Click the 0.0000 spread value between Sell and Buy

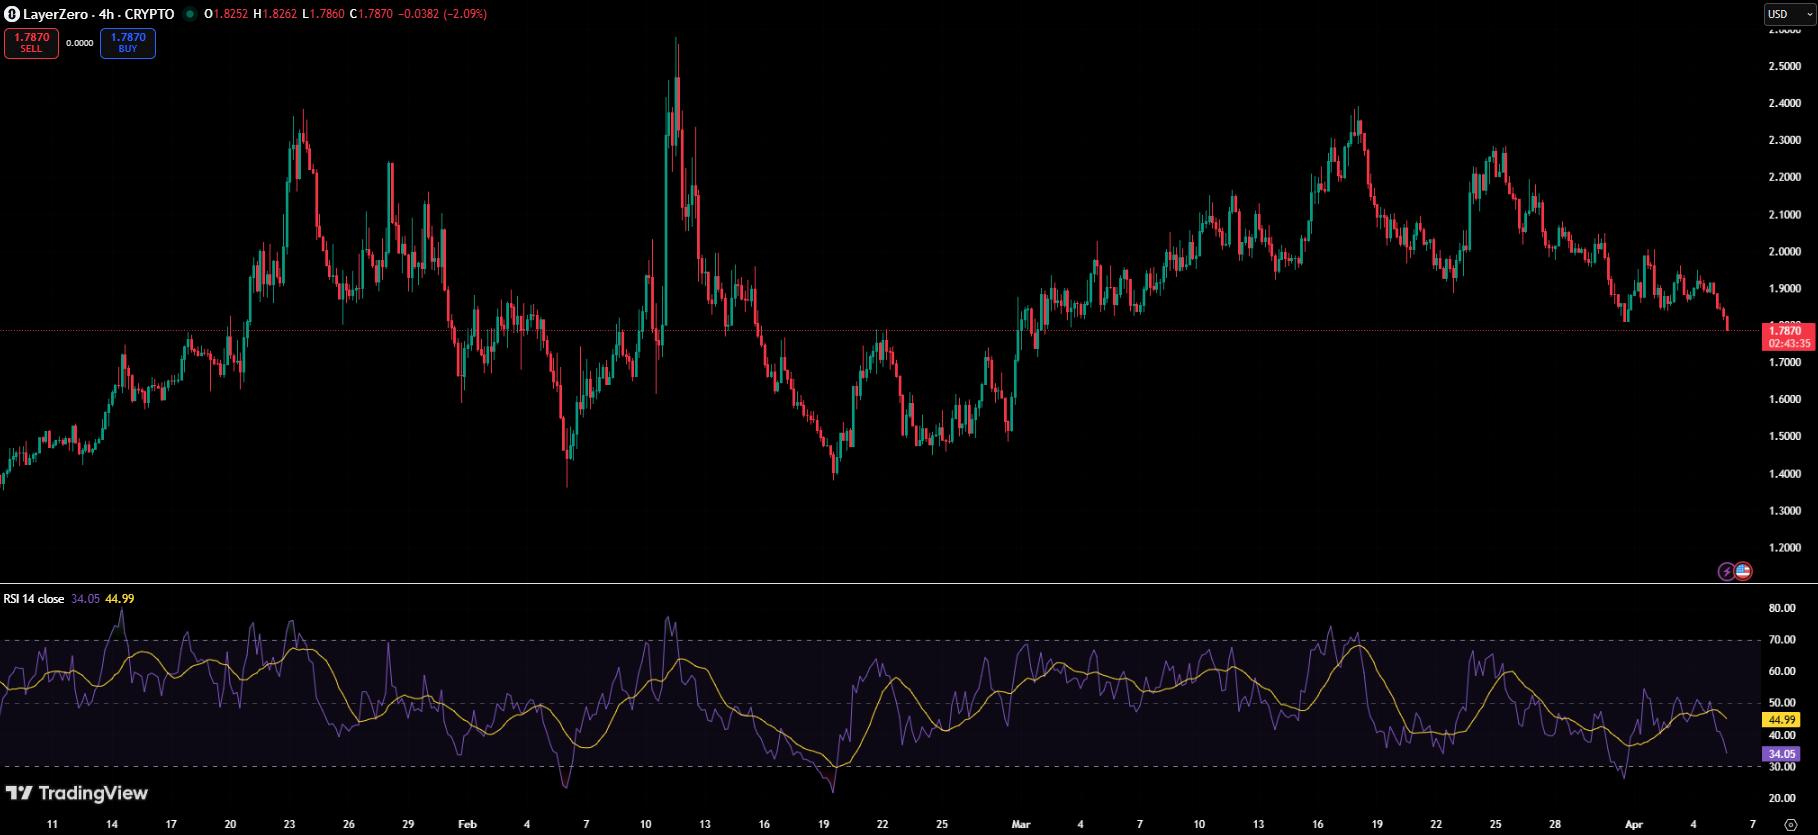[80, 43]
